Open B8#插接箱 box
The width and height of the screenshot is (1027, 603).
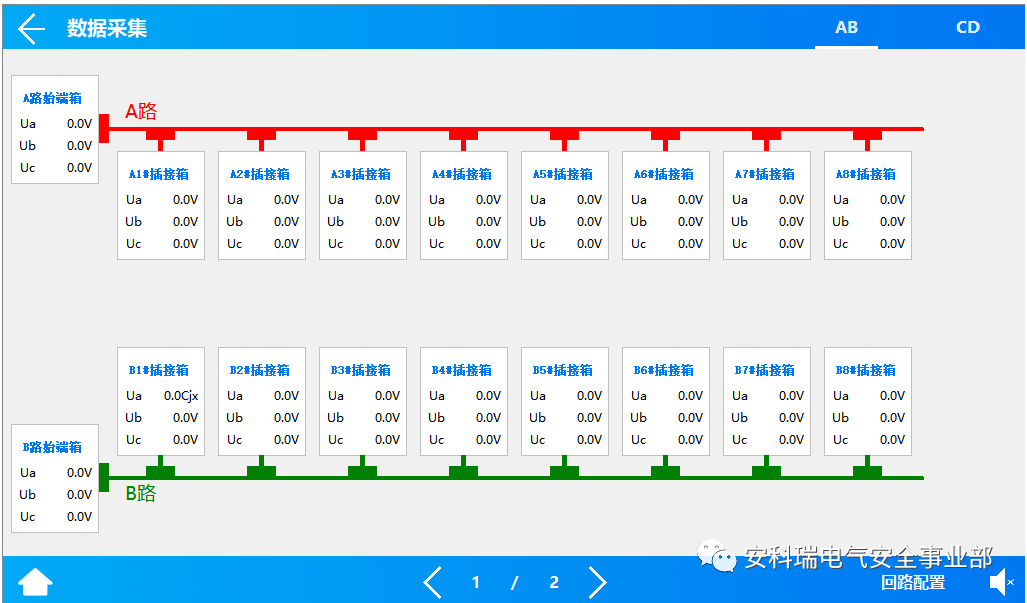pos(868,401)
